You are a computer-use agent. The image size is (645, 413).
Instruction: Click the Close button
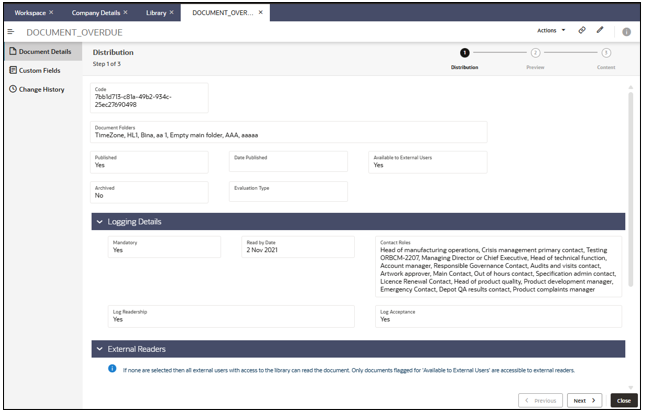point(624,400)
